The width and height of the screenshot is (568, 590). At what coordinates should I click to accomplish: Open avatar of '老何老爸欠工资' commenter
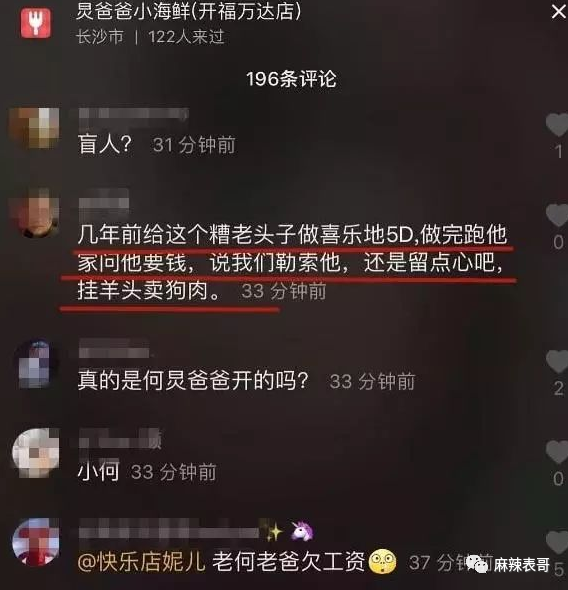pyautogui.click(x=35, y=542)
